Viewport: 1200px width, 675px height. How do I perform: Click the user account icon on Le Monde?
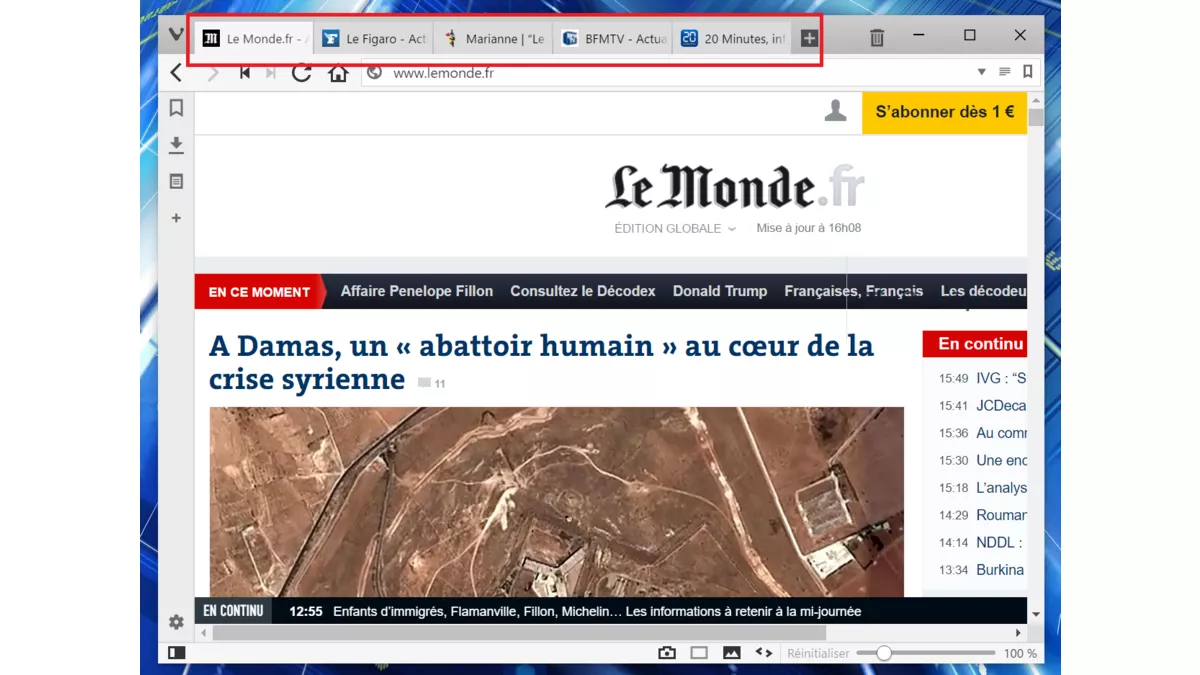[x=835, y=111]
